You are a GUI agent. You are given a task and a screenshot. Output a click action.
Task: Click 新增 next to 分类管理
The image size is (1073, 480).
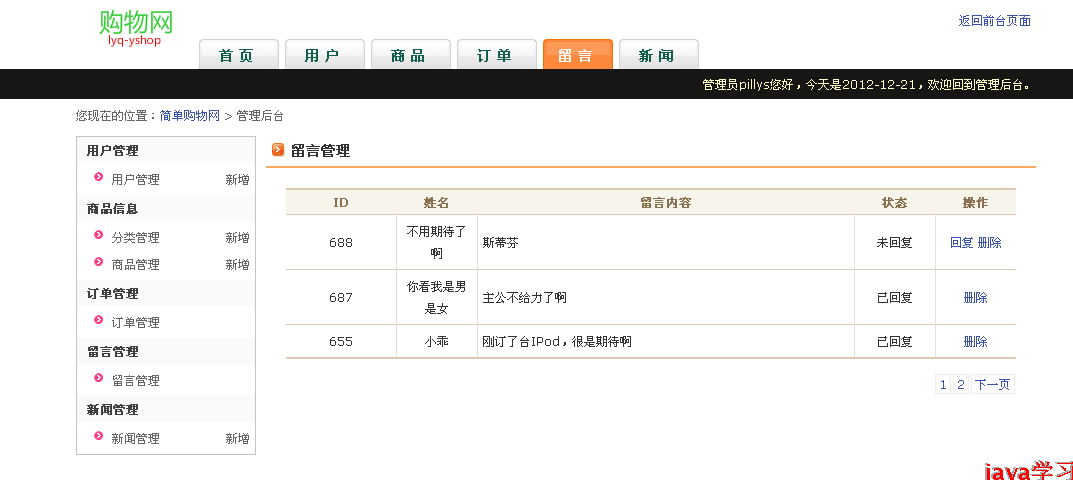coord(237,238)
